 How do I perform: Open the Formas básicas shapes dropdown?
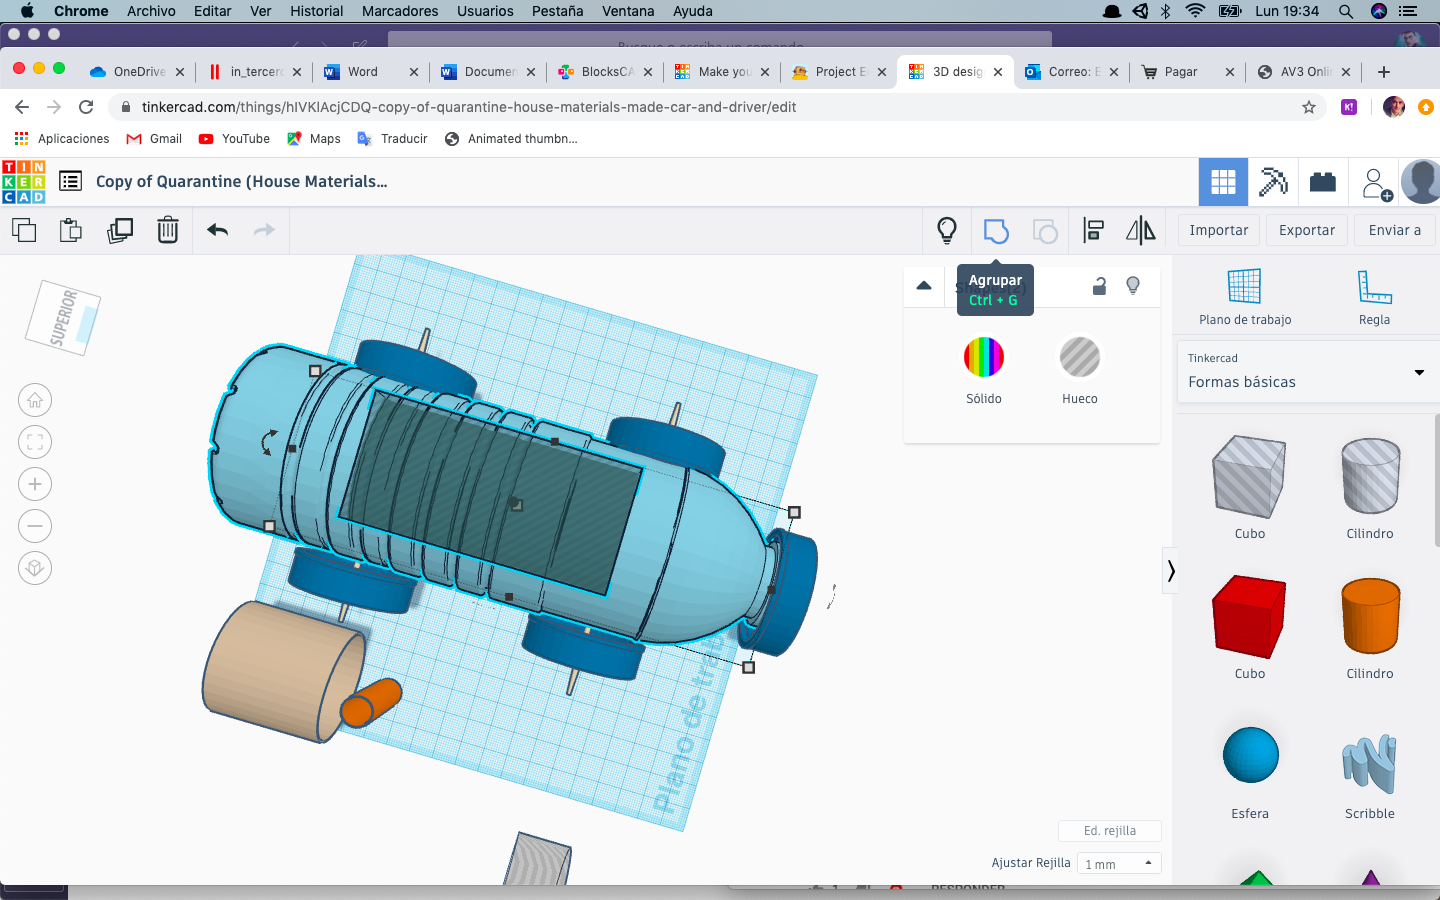pyautogui.click(x=1307, y=372)
